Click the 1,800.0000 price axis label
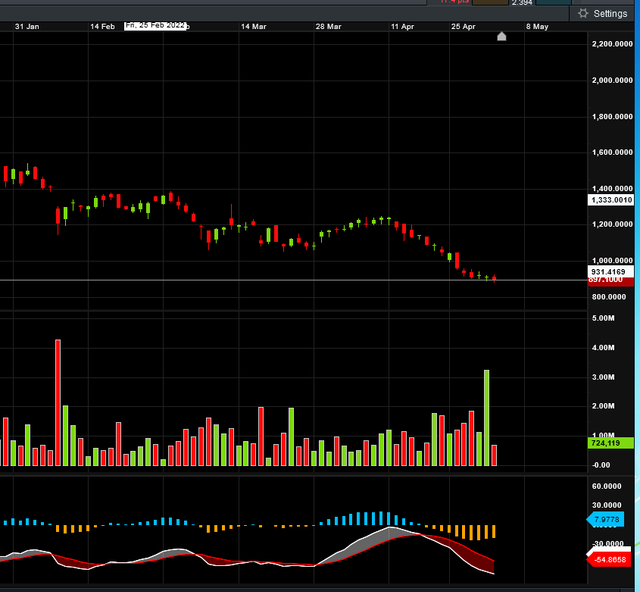This screenshot has width=640, height=592. pos(612,117)
